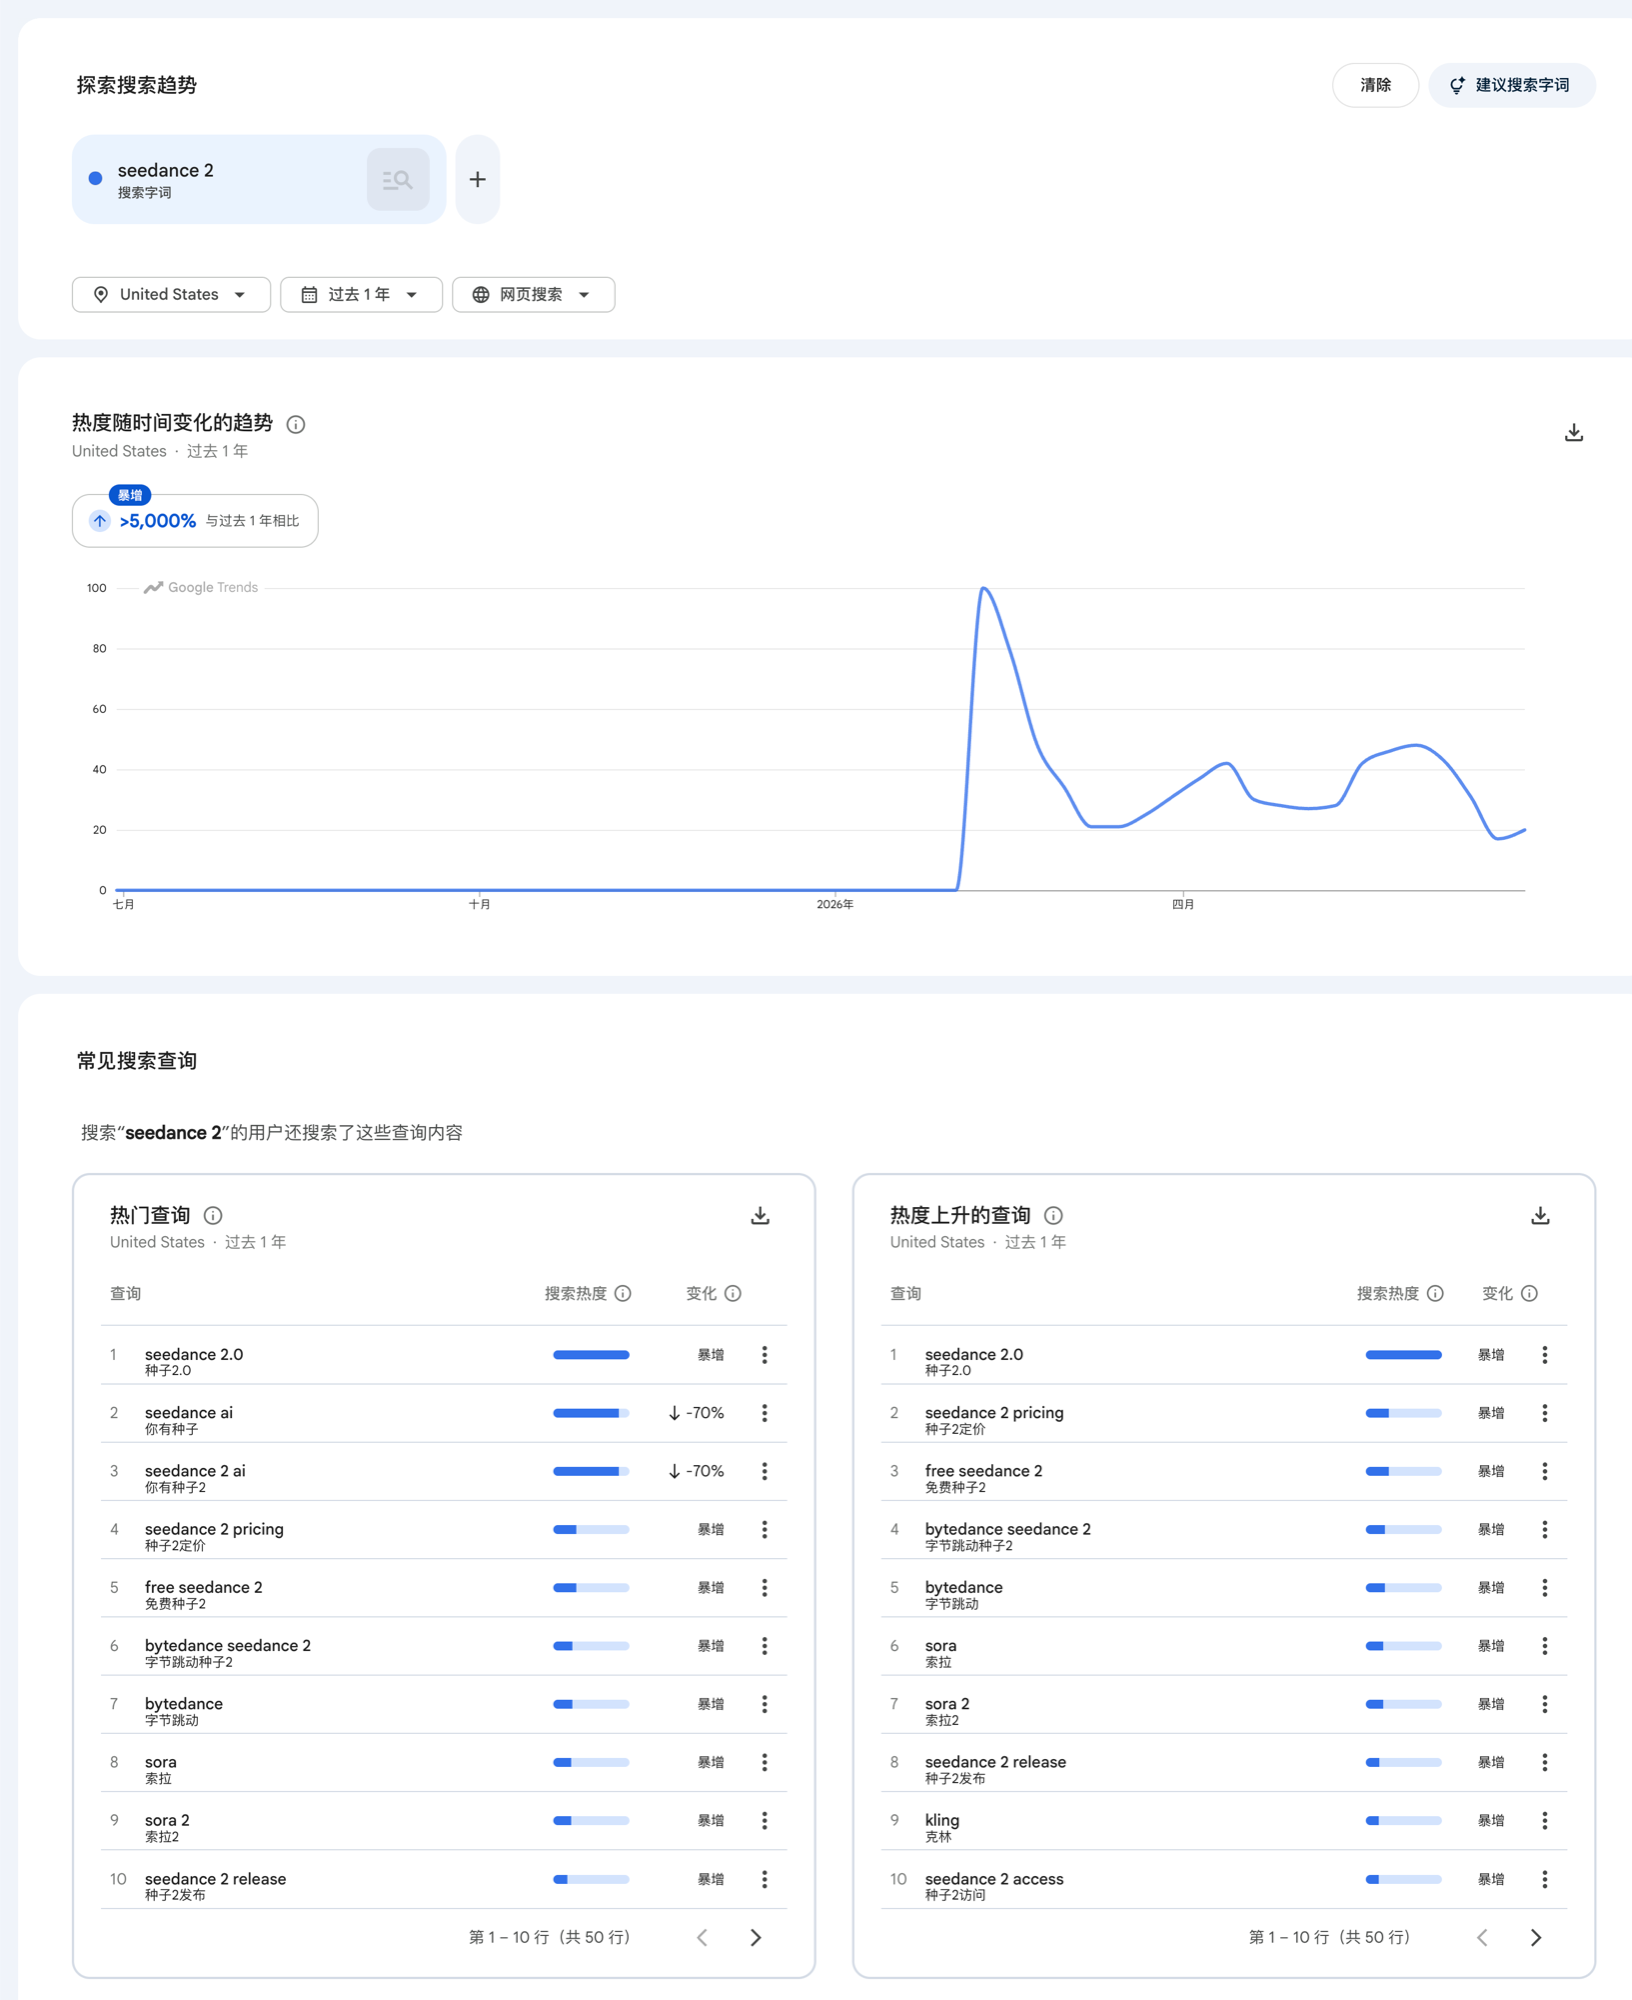Image resolution: width=1632 pixels, height=2000 pixels.
Task: Download the 热门查询 table
Action: point(760,1215)
